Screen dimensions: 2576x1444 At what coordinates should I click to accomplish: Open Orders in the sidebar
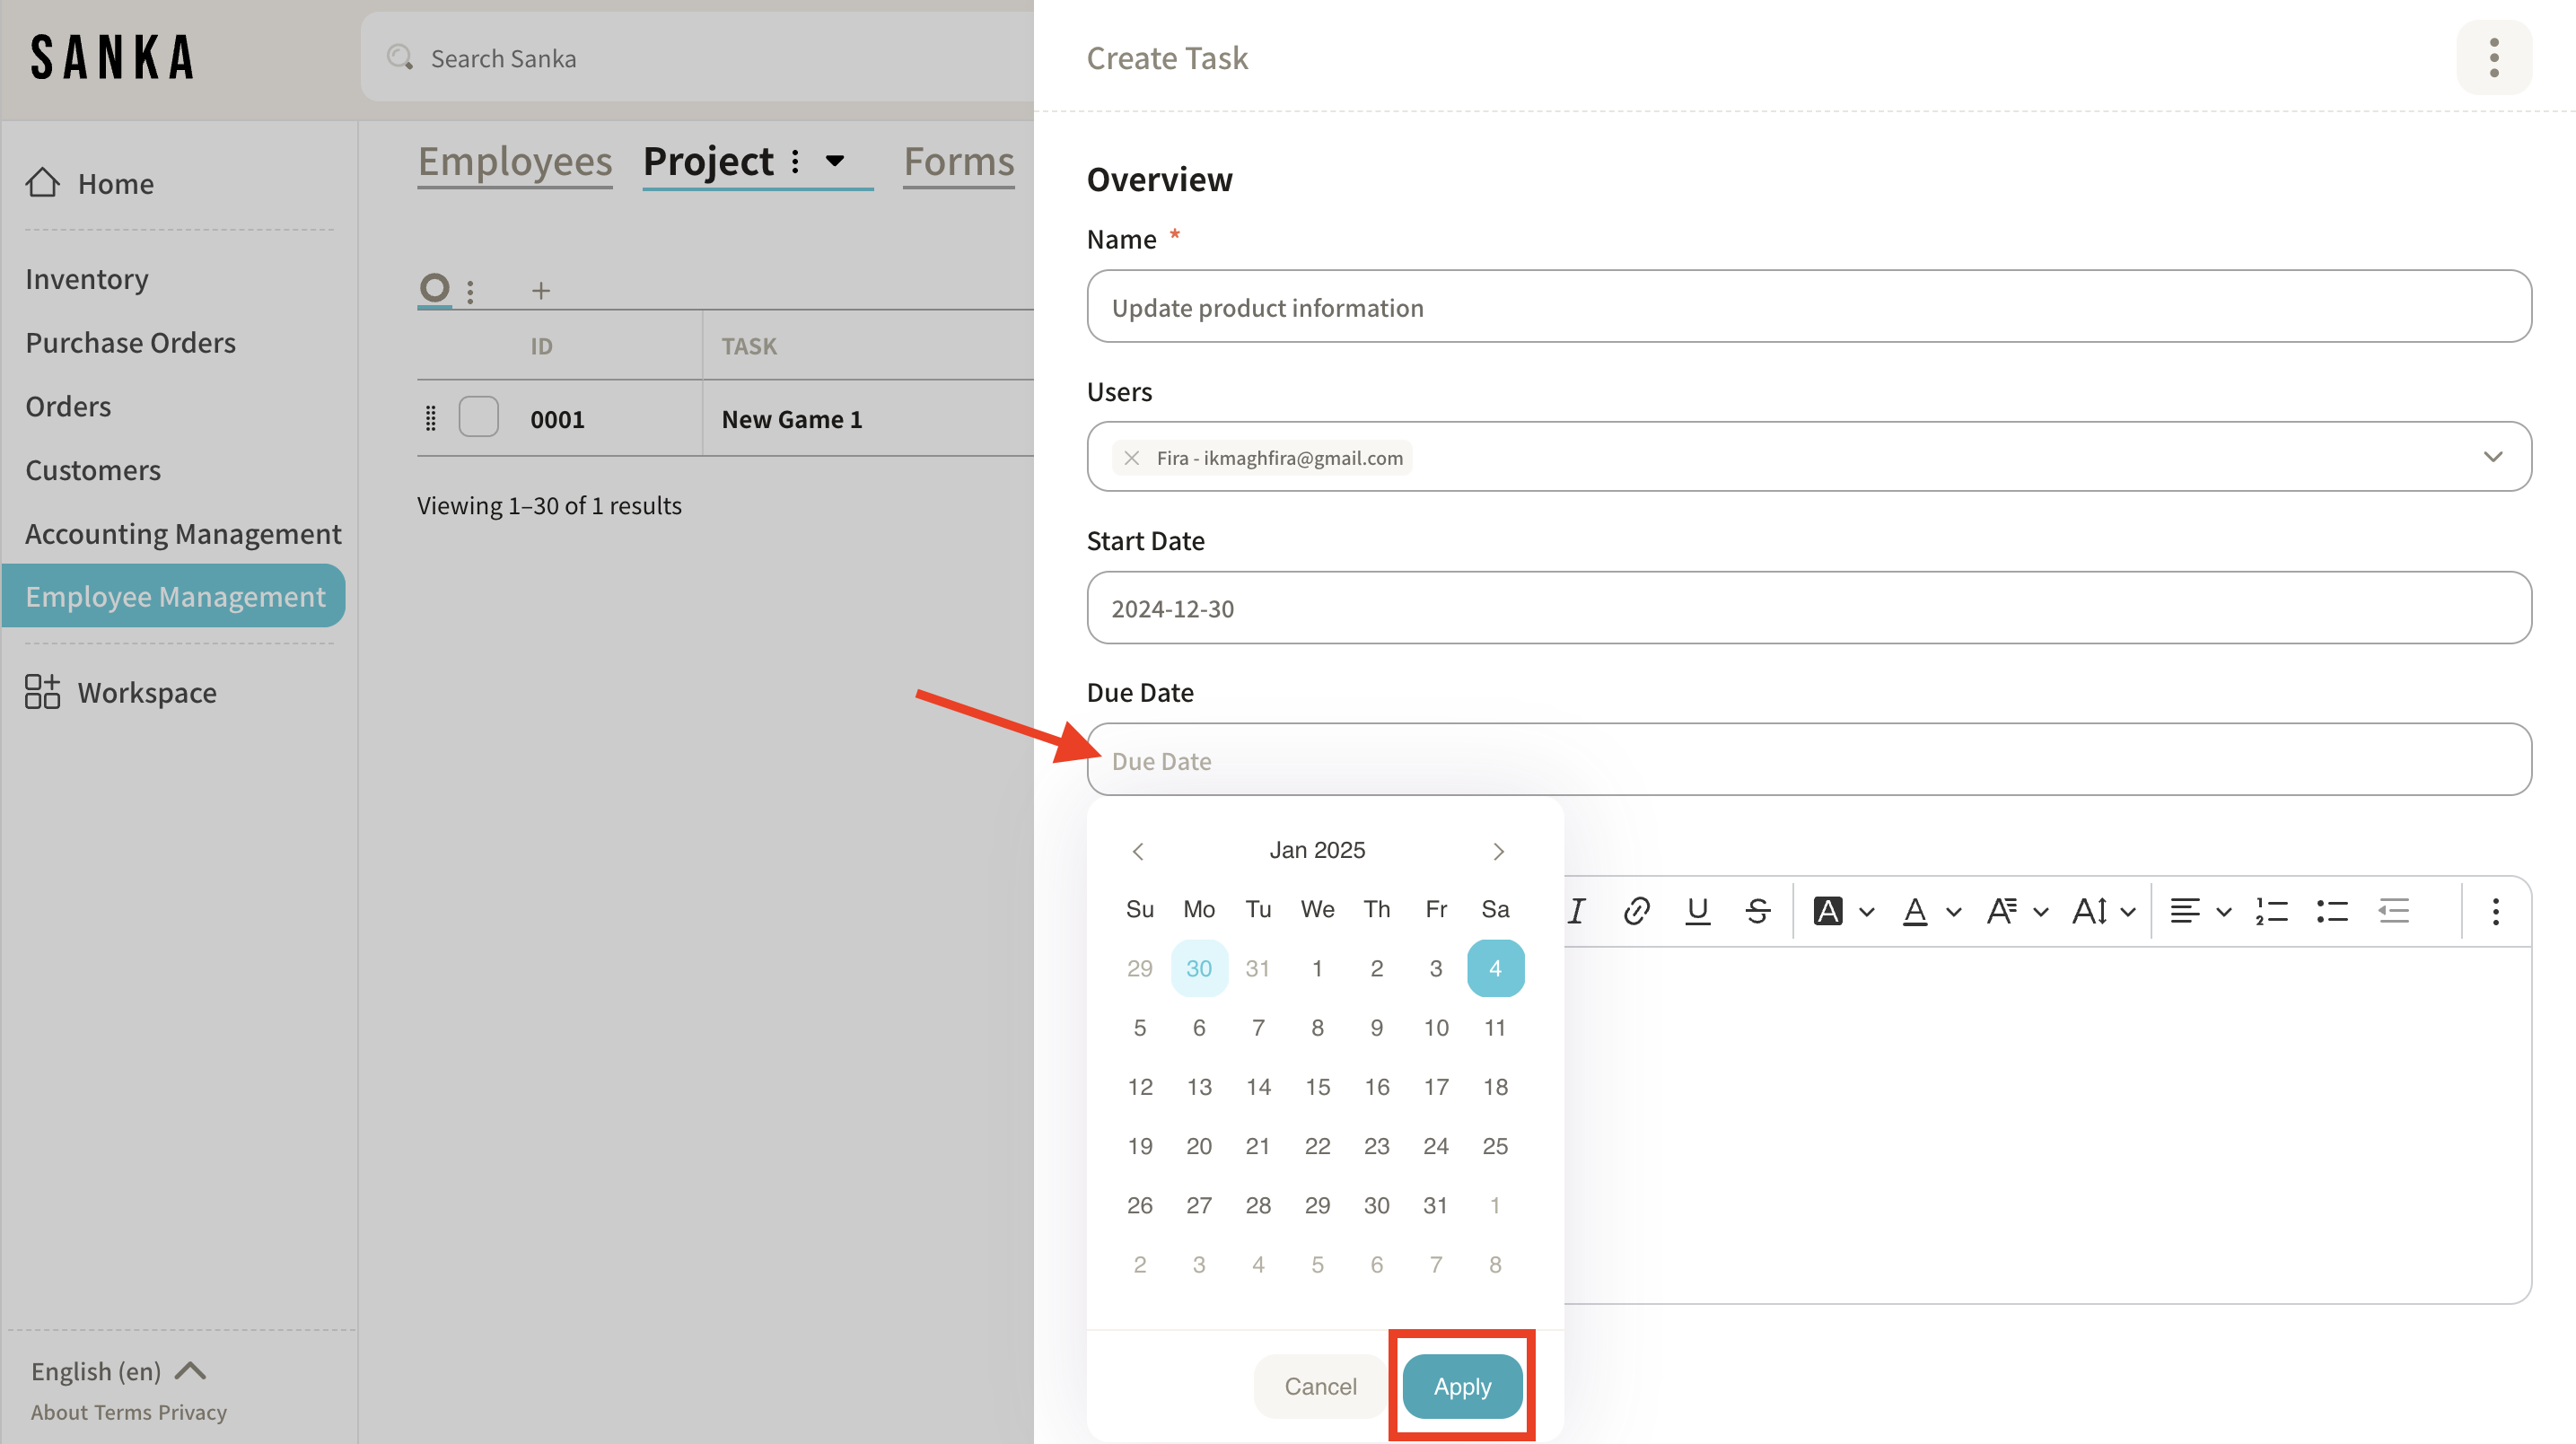click(x=68, y=407)
